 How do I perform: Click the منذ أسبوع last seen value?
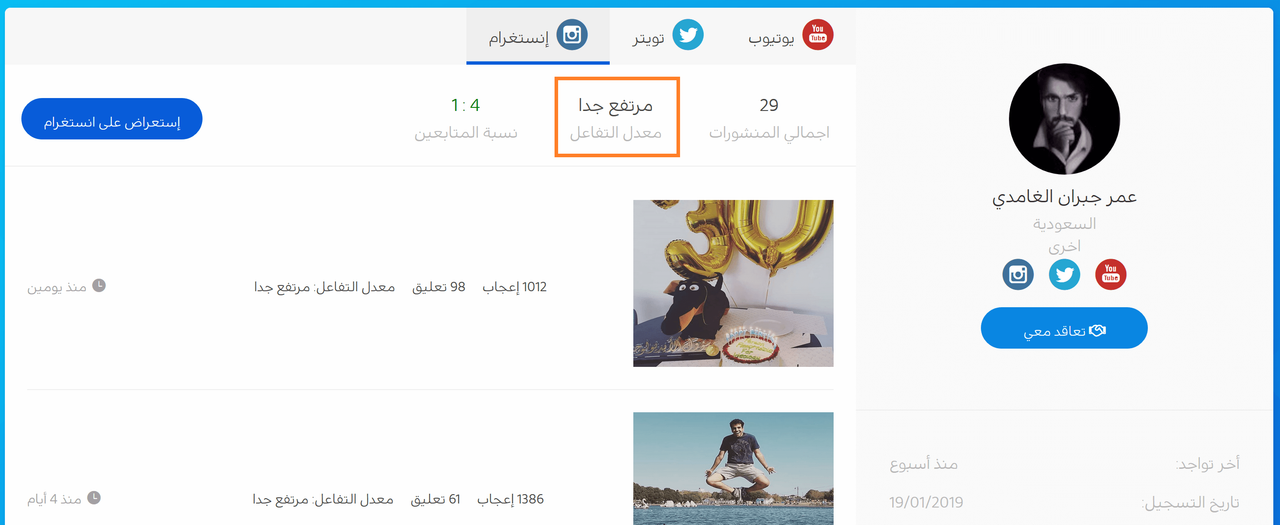pyautogui.click(x=924, y=465)
